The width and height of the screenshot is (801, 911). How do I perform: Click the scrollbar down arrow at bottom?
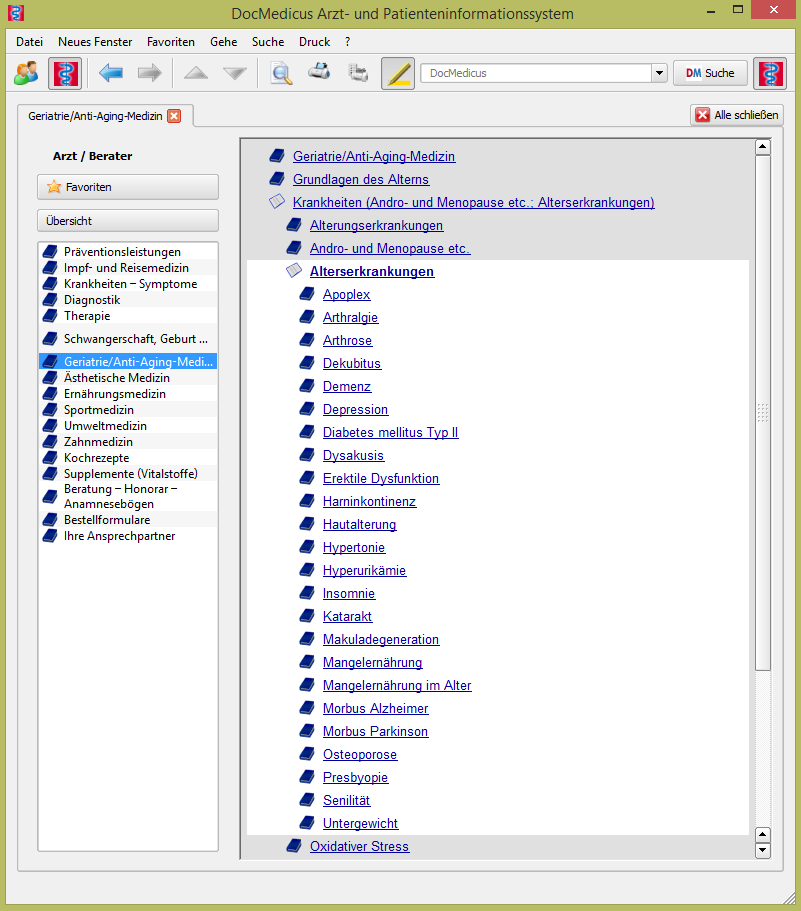pyautogui.click(x=763, y=851)
